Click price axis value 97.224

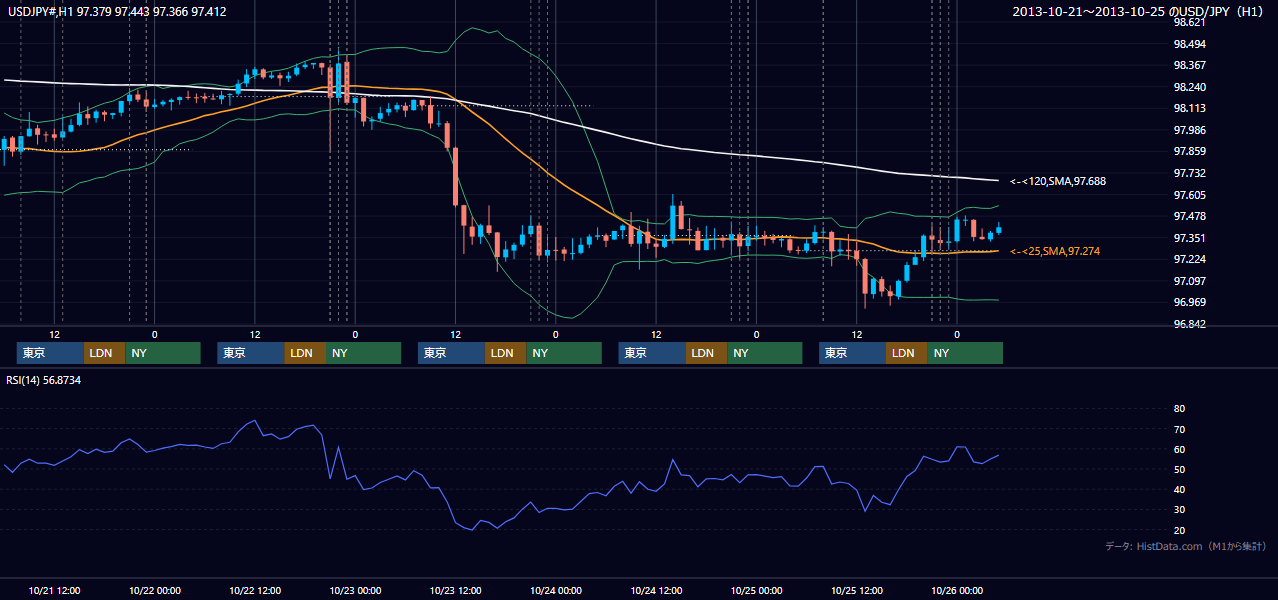1189,259
